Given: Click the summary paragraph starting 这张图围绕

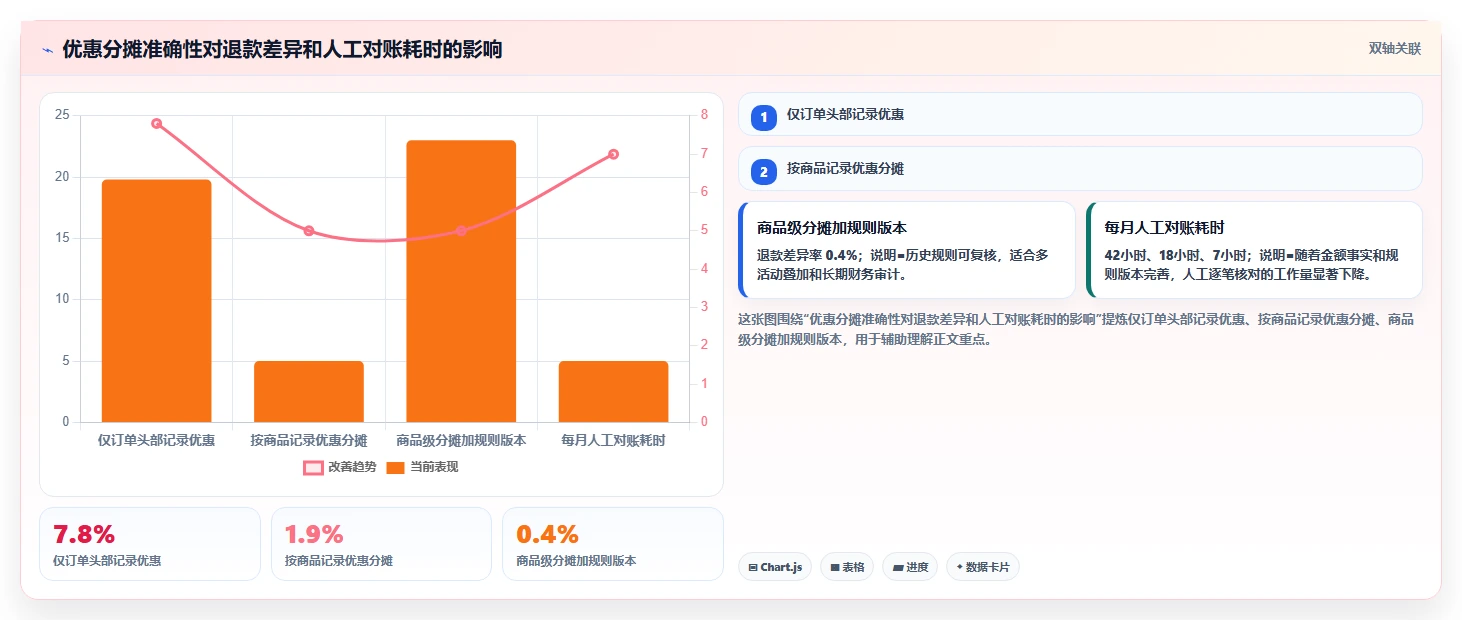Looking at the screenshot, I should [1076, 329].
